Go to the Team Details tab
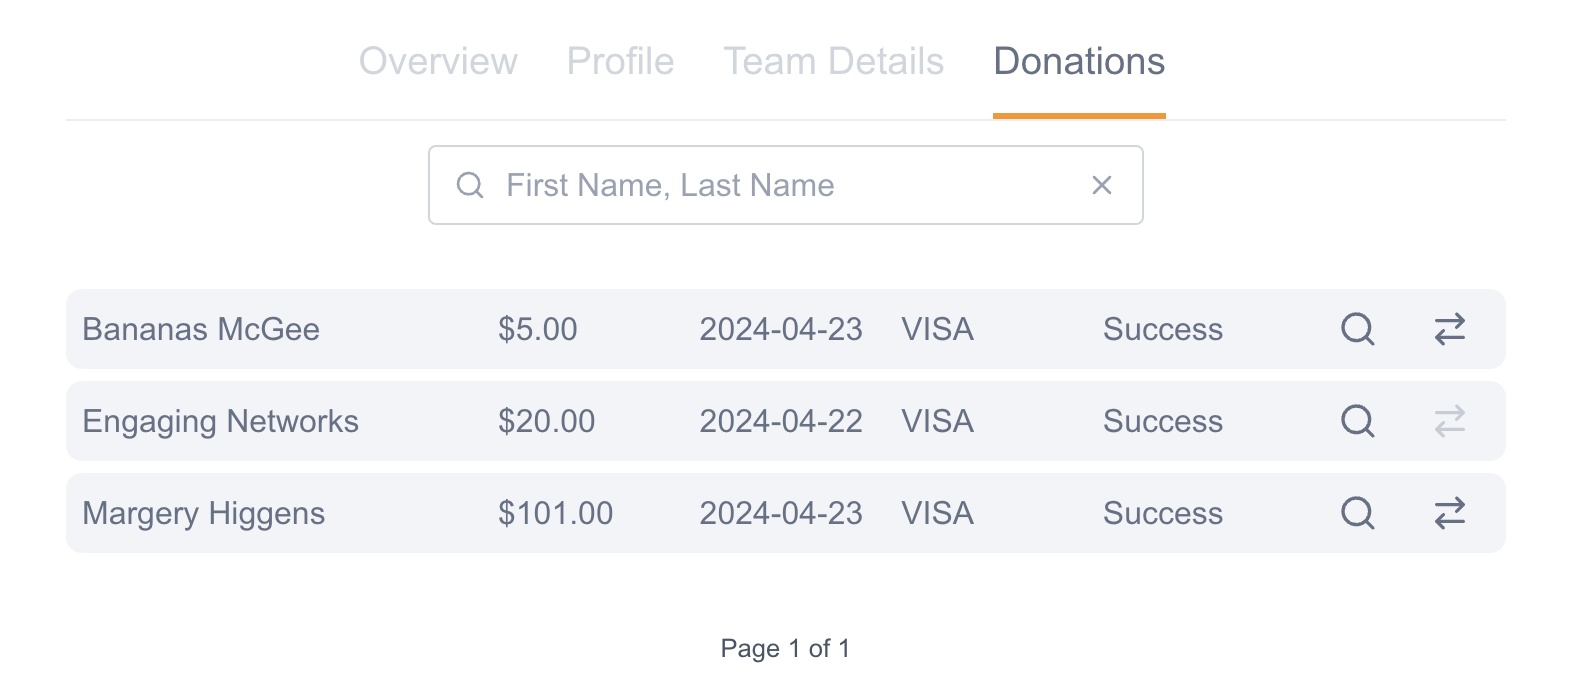 833,62
